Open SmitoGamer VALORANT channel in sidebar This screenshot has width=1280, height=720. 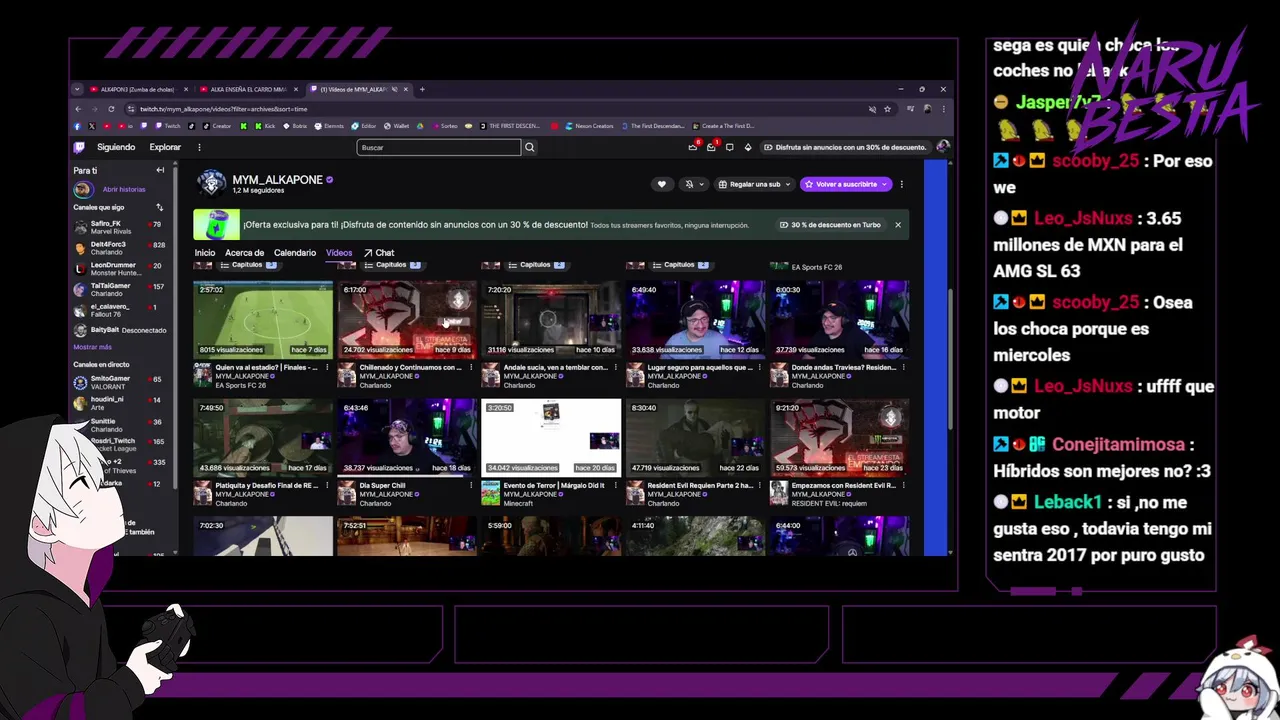[x=119, y=382]
